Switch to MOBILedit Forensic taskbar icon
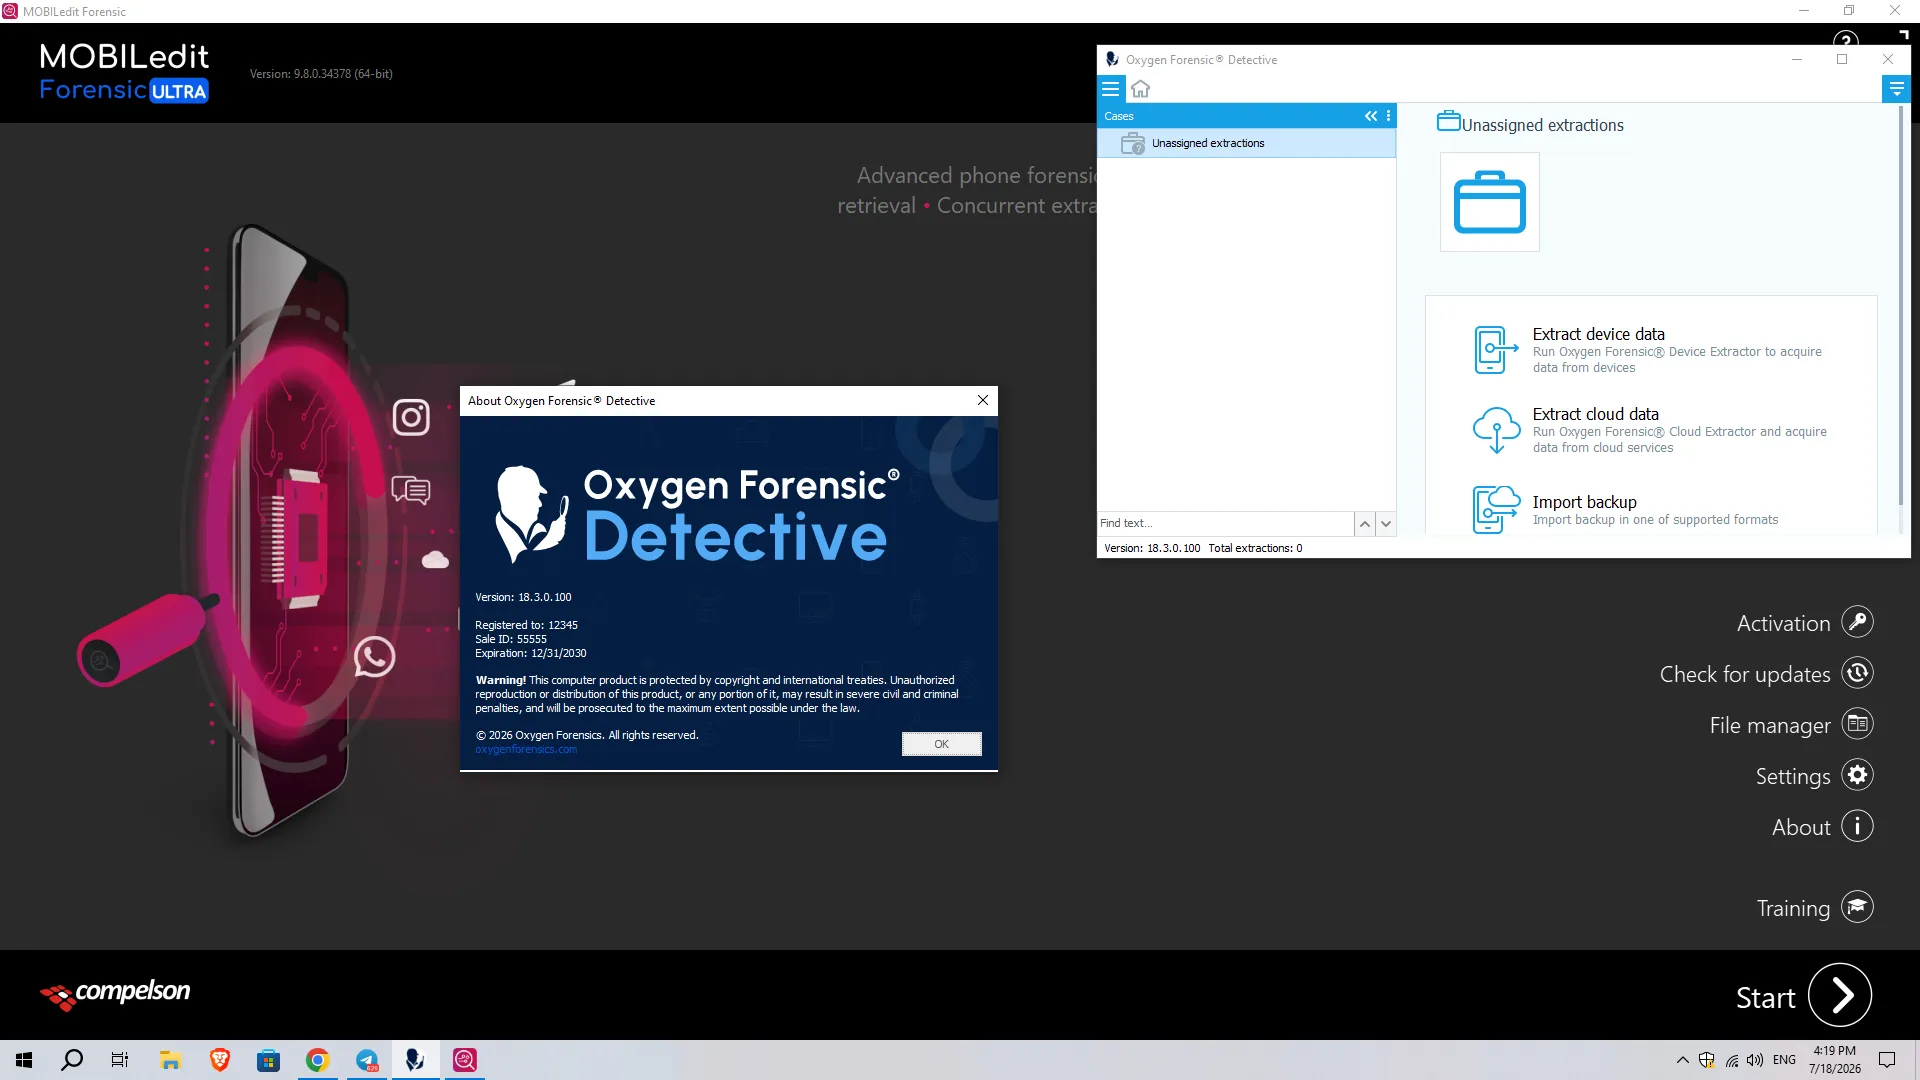Screen dimensions: 1920x1080 (x=465, y=1060)
